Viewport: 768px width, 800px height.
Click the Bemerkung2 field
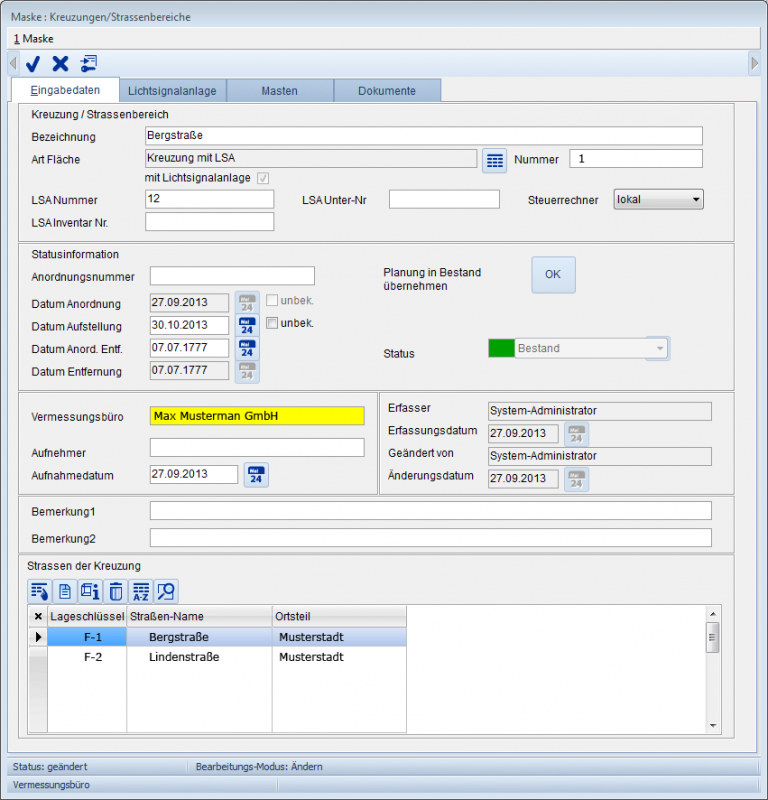(431, 538)
